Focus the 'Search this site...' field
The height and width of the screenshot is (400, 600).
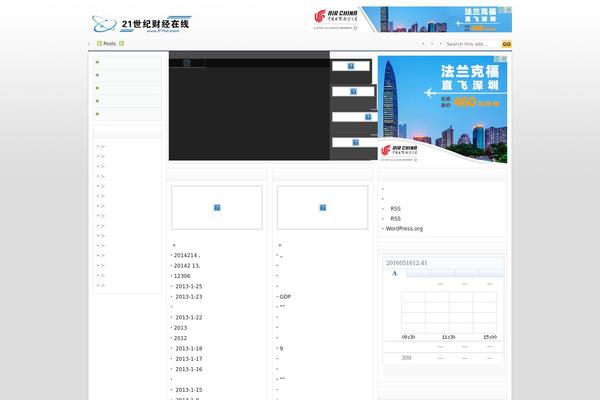coord(472,44)
